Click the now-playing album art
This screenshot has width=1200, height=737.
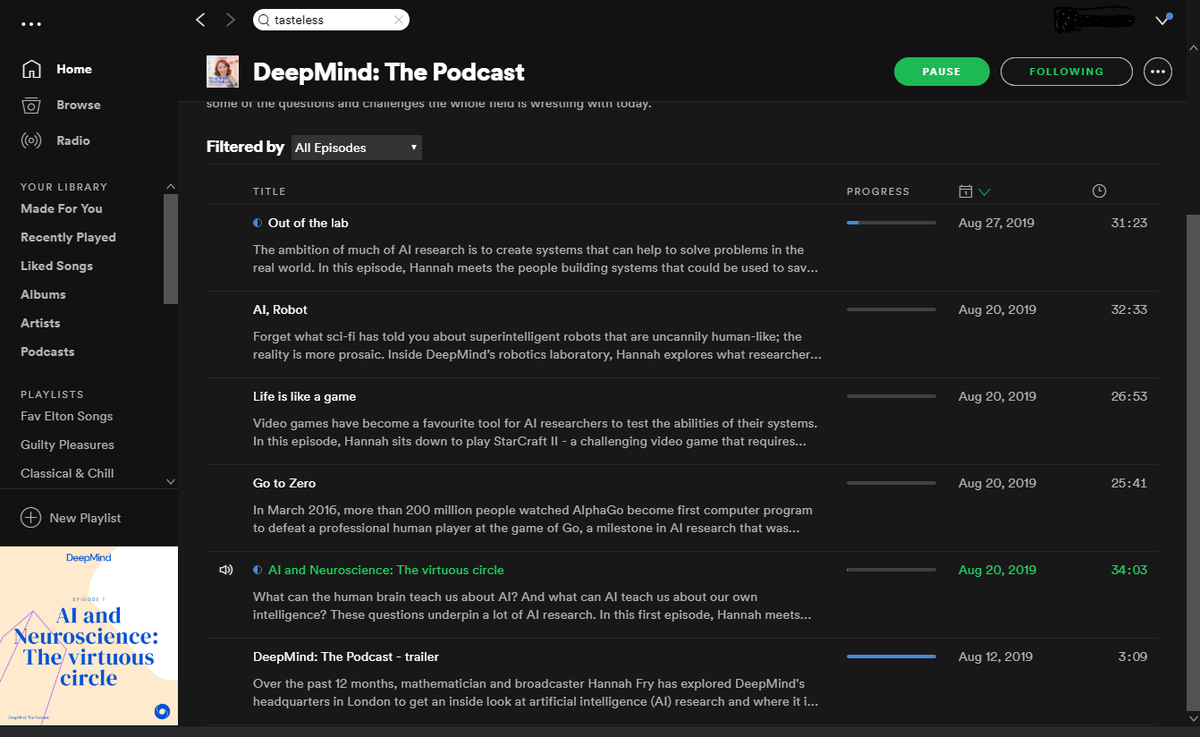[x=89, y=636]
